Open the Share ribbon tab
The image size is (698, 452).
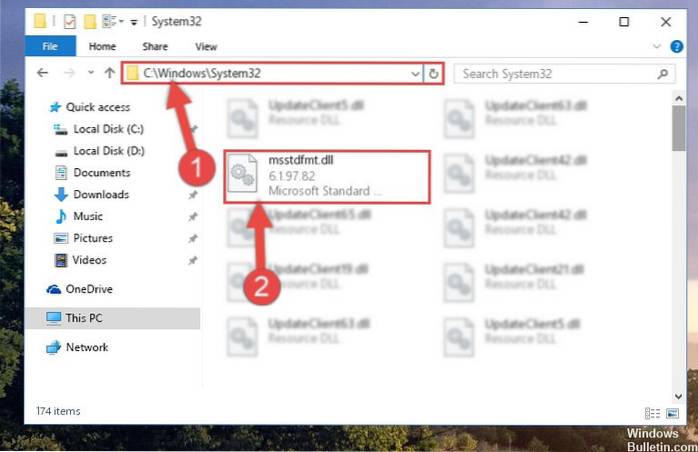pos(155,46)
